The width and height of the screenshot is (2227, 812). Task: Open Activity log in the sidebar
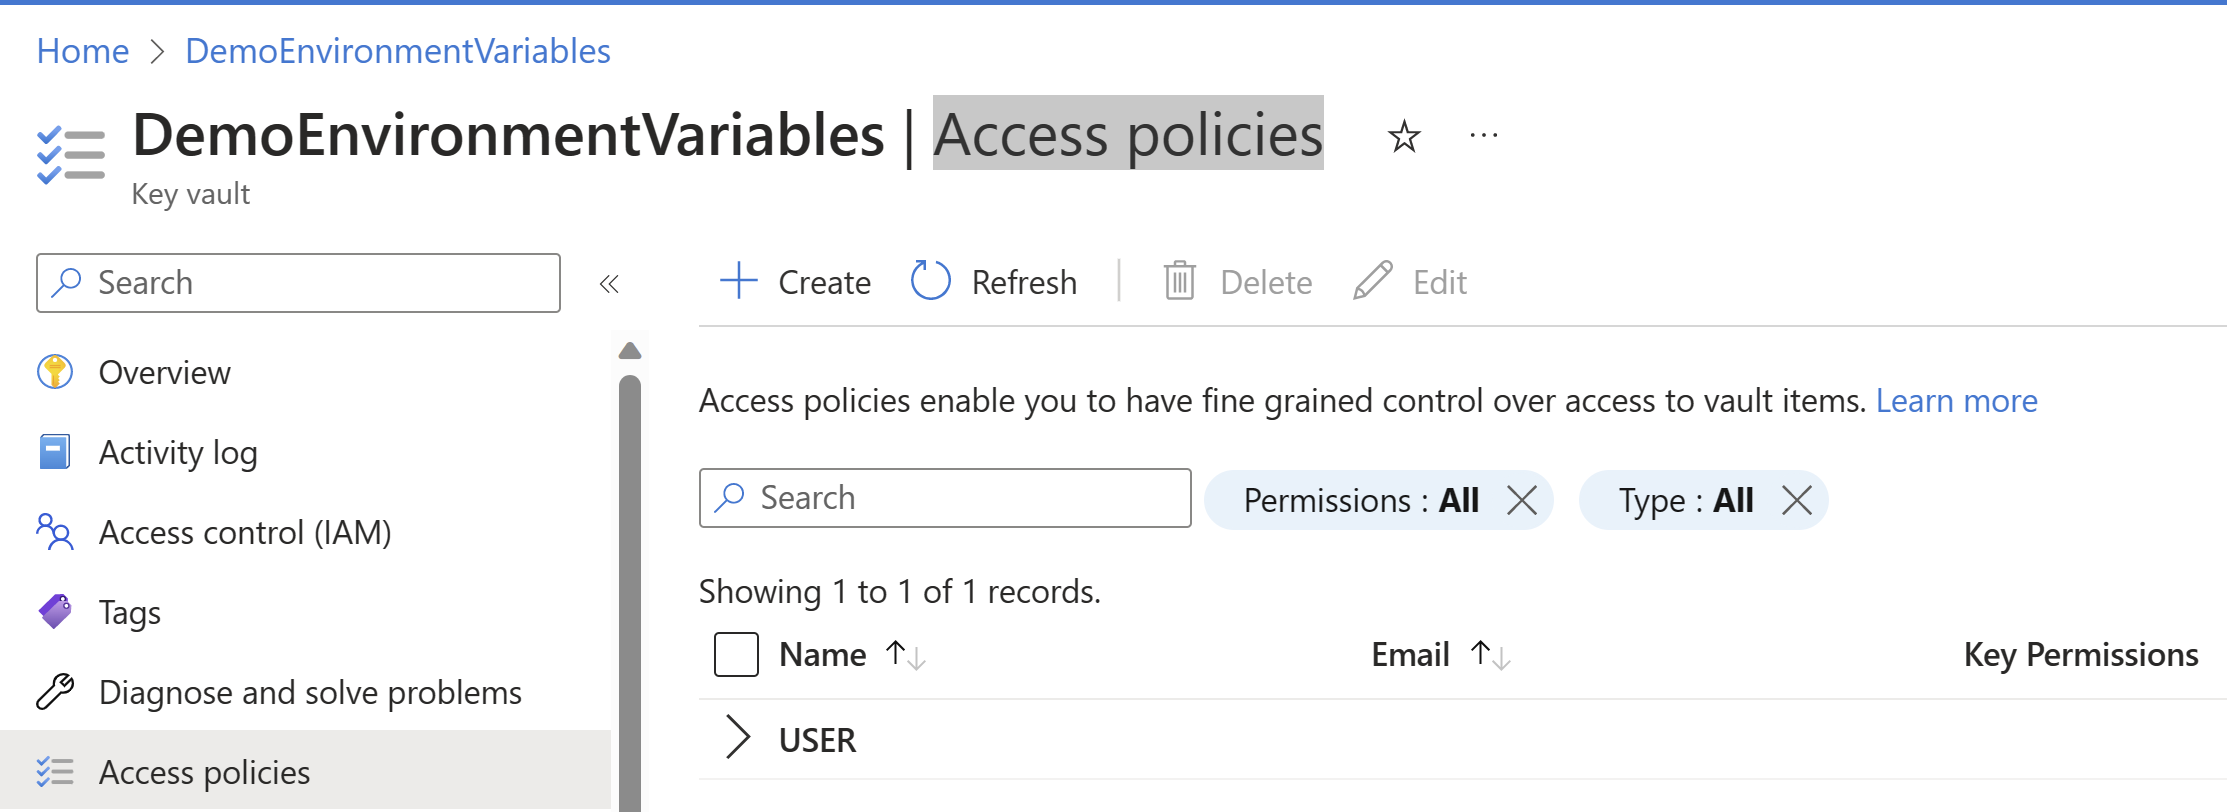(x=178, y=453)
